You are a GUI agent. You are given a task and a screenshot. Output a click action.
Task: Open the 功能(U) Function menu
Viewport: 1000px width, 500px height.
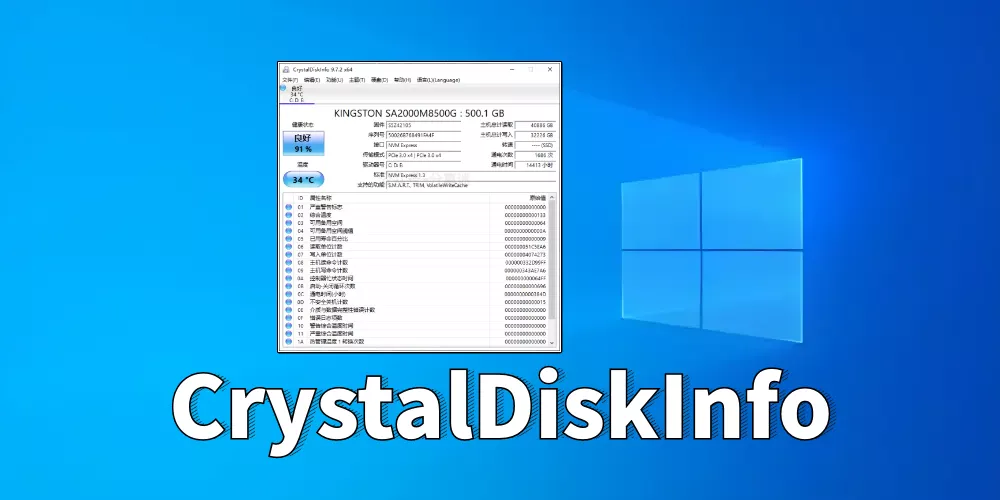[334, 80]
